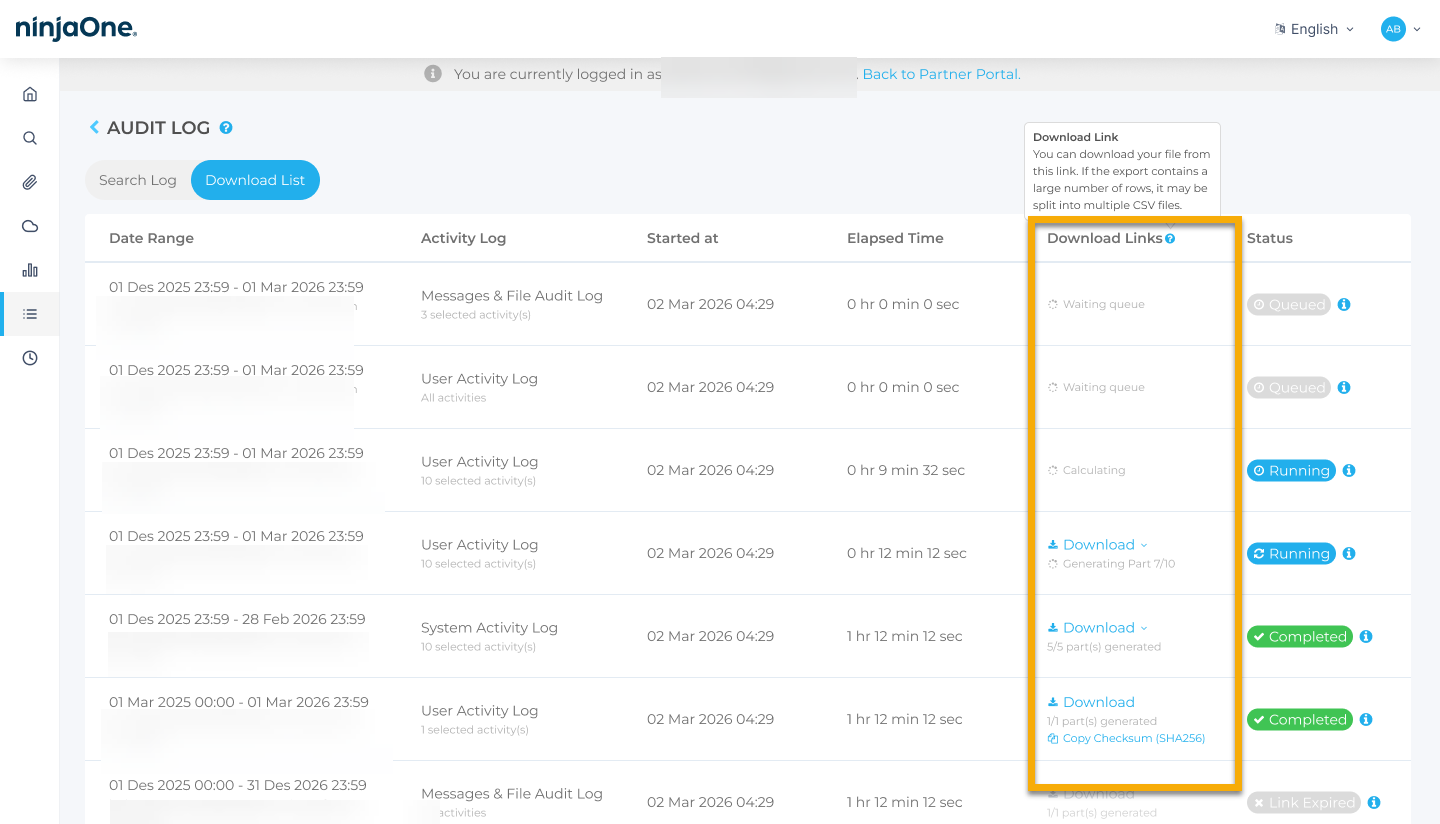This screenshot has height=824, width=1440.
Task: Click Copy Checksum (SHA256) link
Action: point(1126,738)
